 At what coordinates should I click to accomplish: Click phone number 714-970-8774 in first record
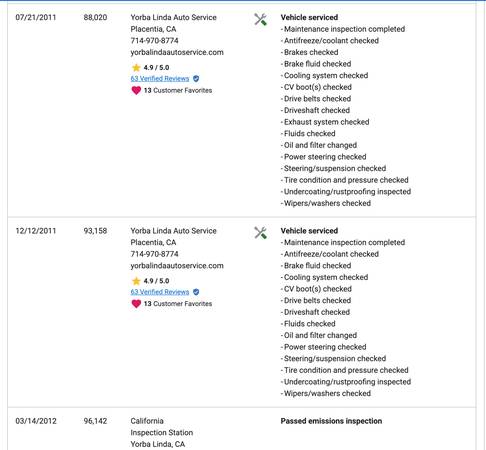click(154, 41)
